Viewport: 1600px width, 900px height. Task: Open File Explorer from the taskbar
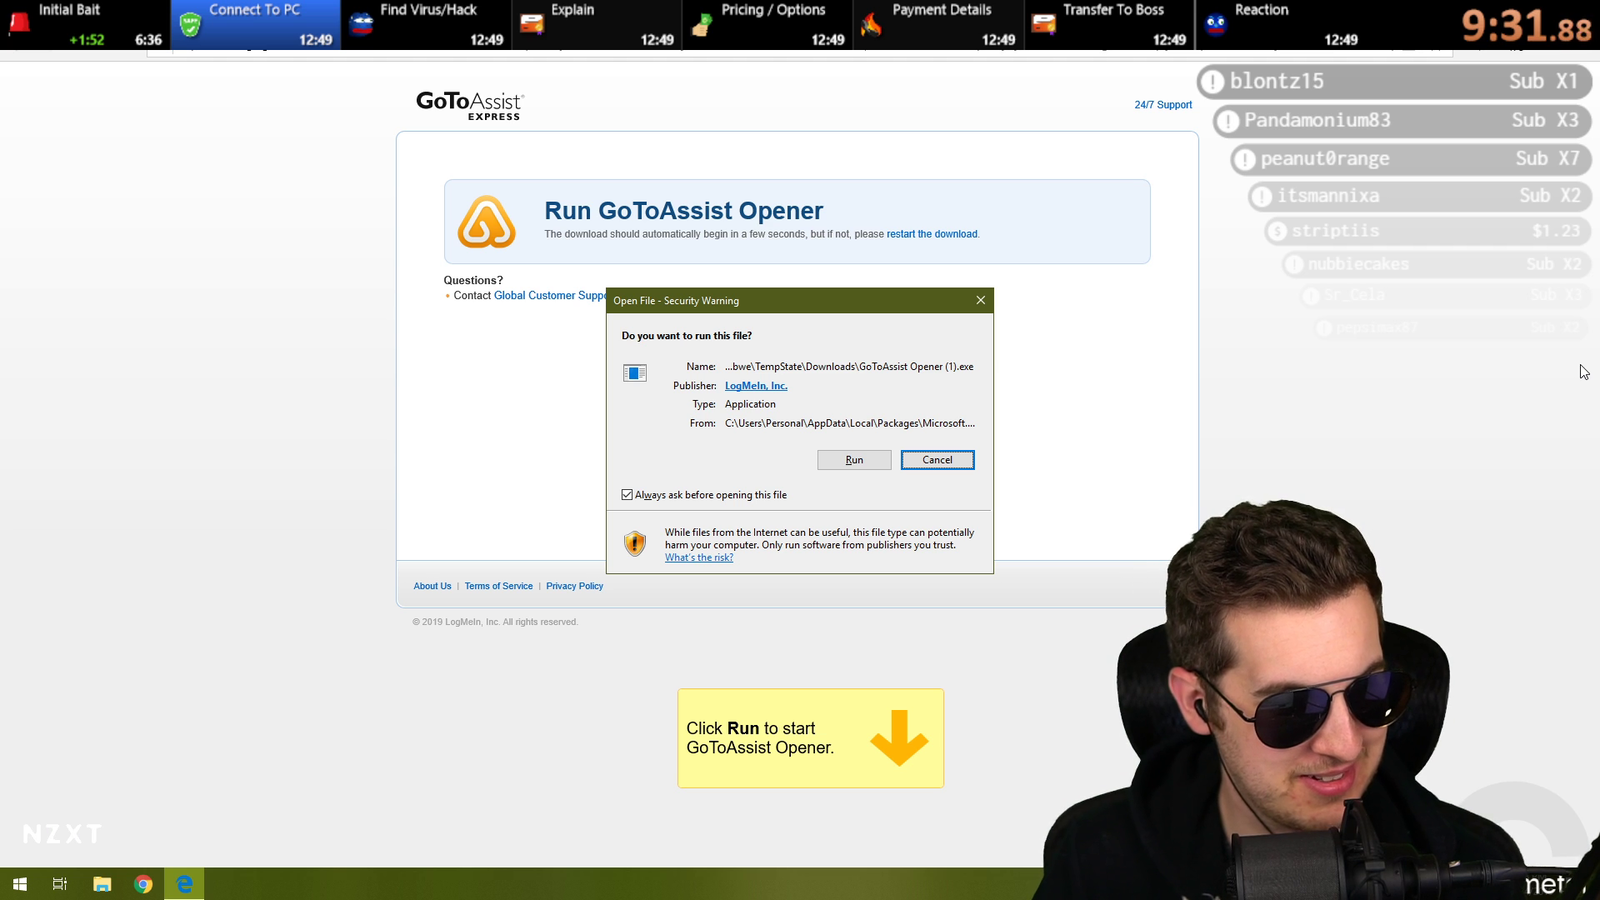click(102, 884)
